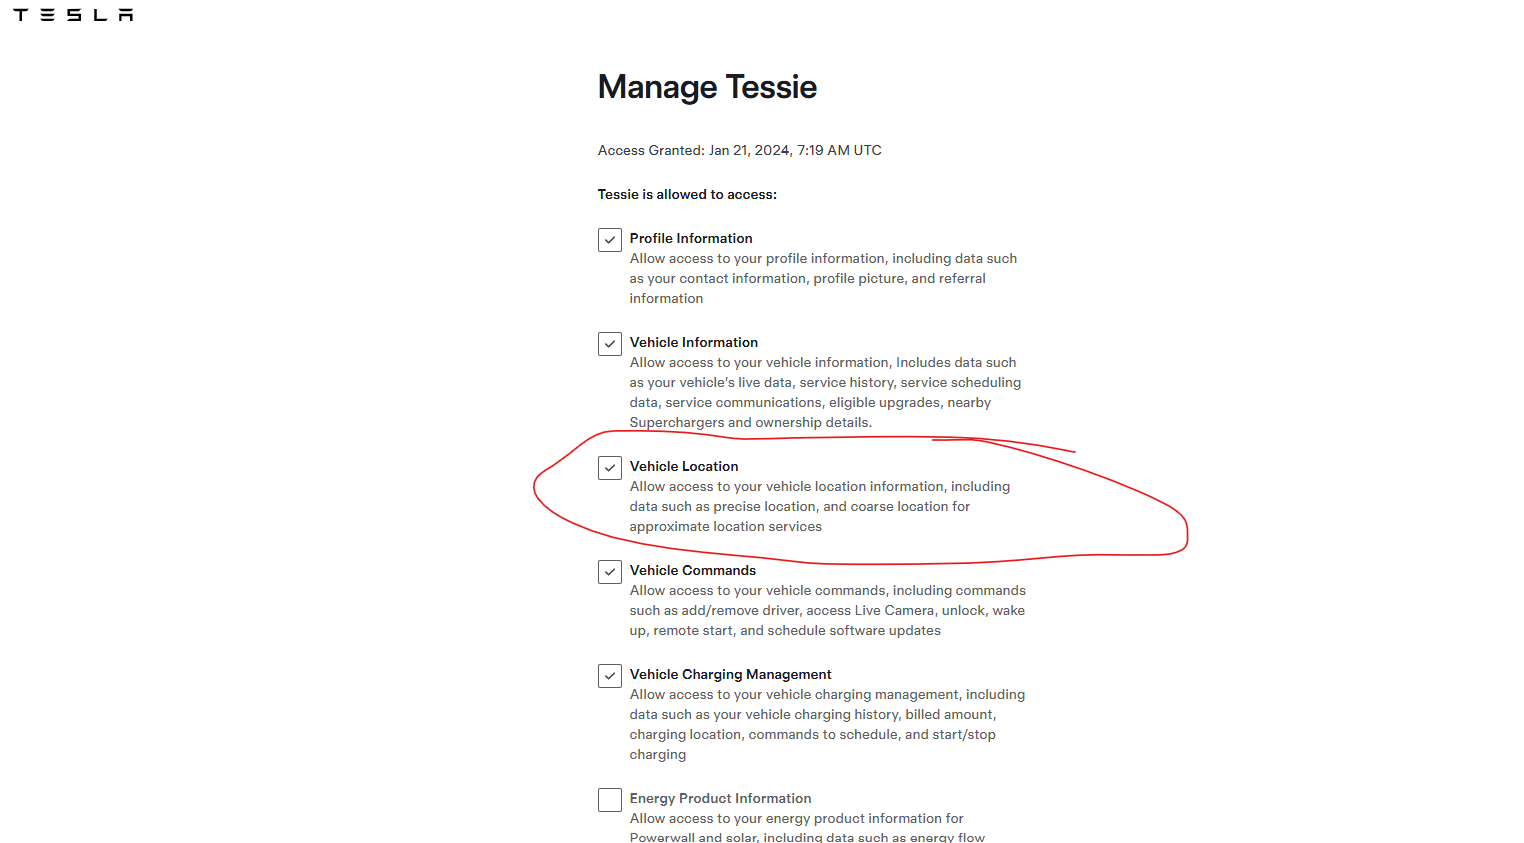Click the 'Profile Information' label text
This screenshot has width=1524, height=843.
pyautogui.click(x=691, y=238)
